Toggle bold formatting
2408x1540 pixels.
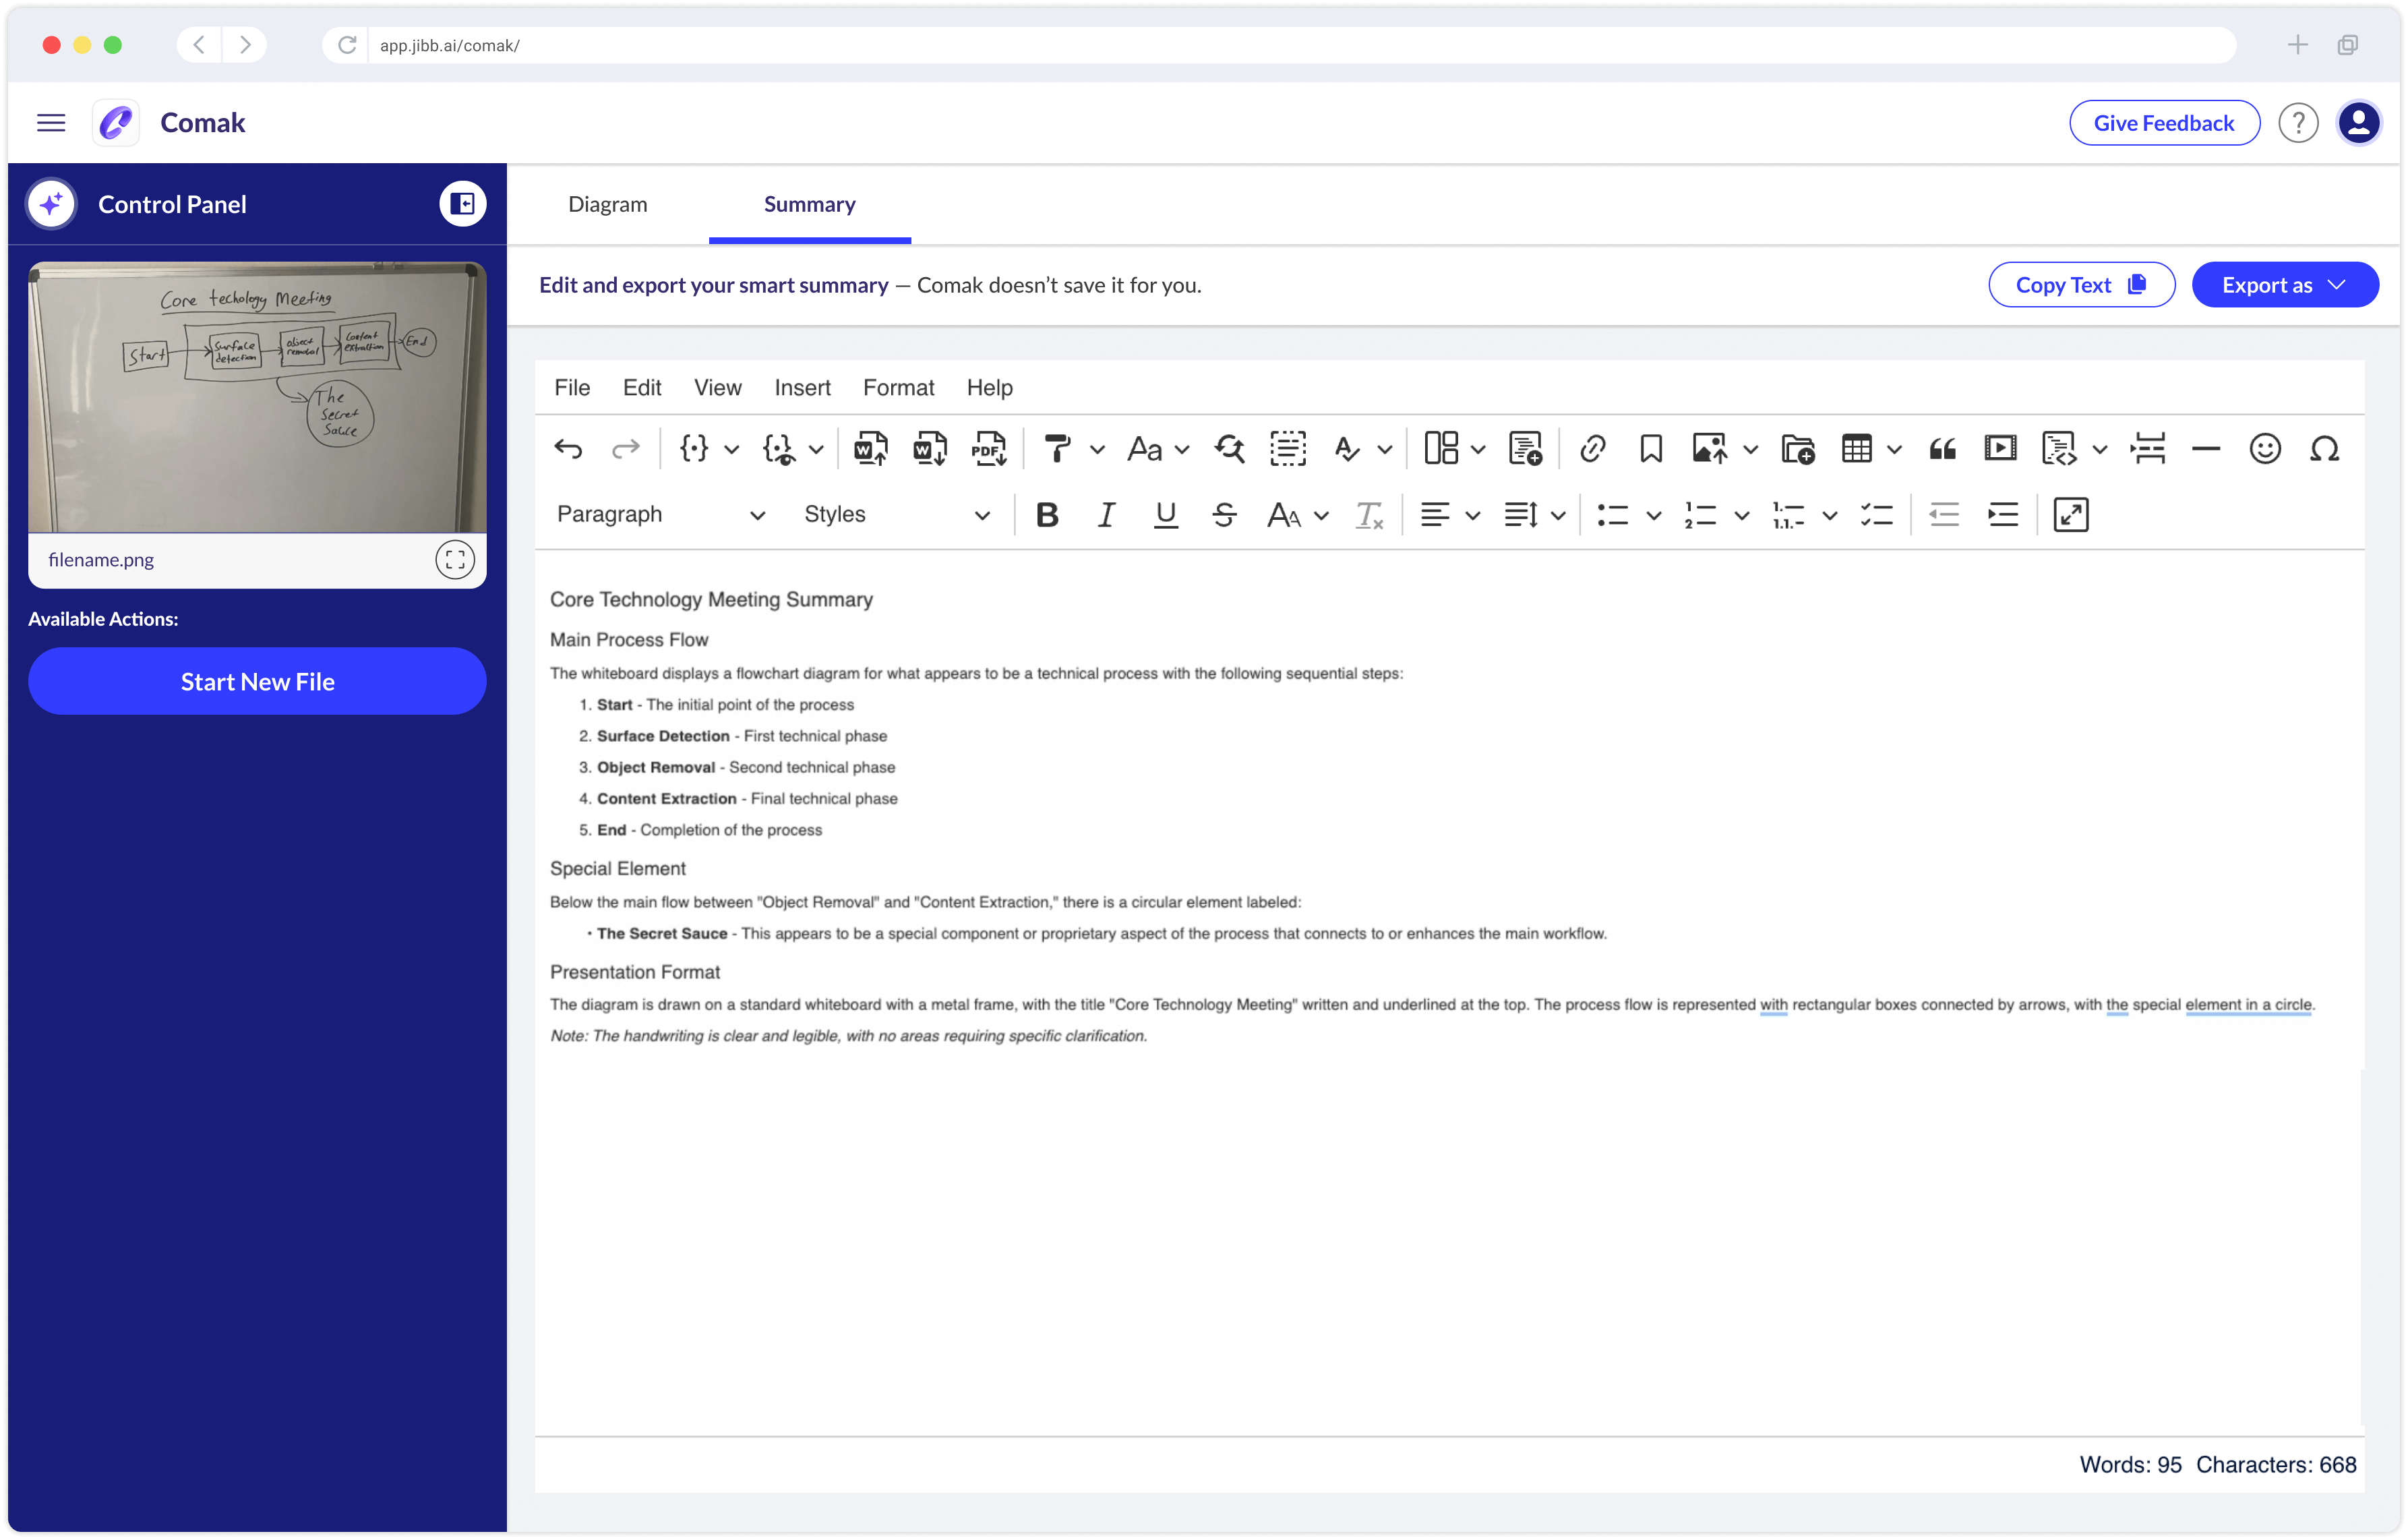(1046, 515)
